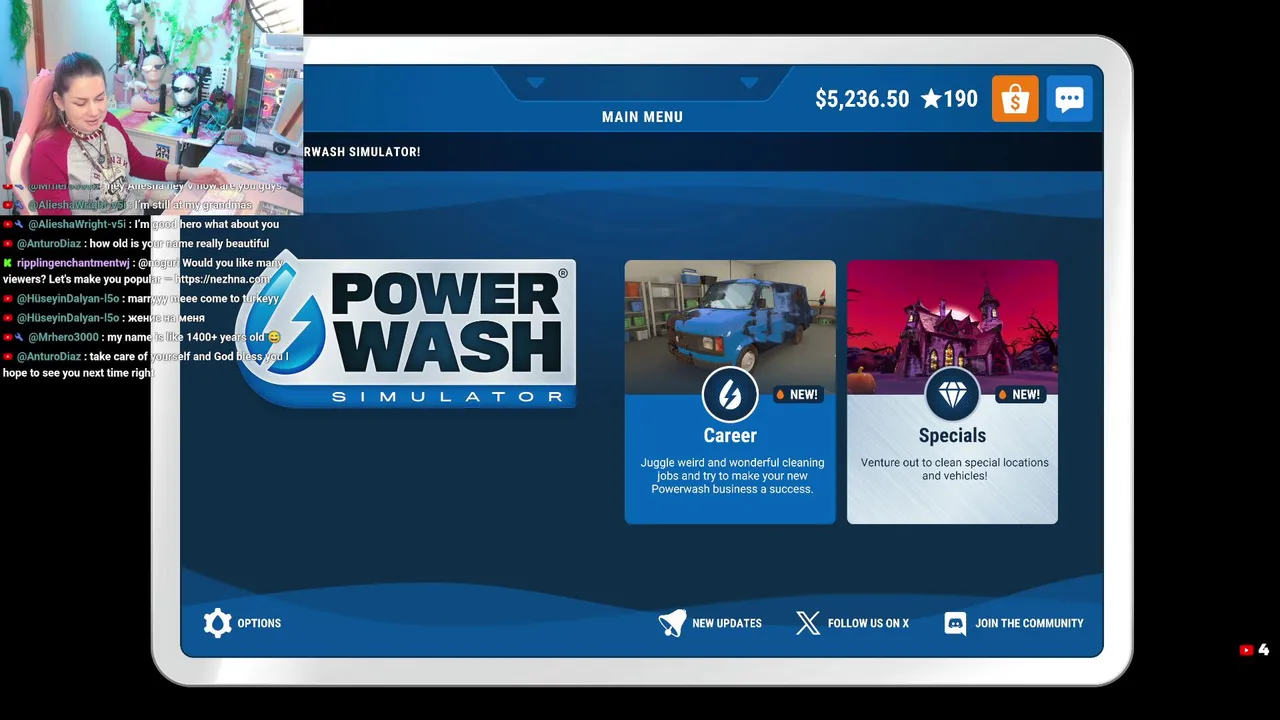Click chat message "I'm good hero what about you"
This screenshot has height=720, width=1280.
[141, 224]
